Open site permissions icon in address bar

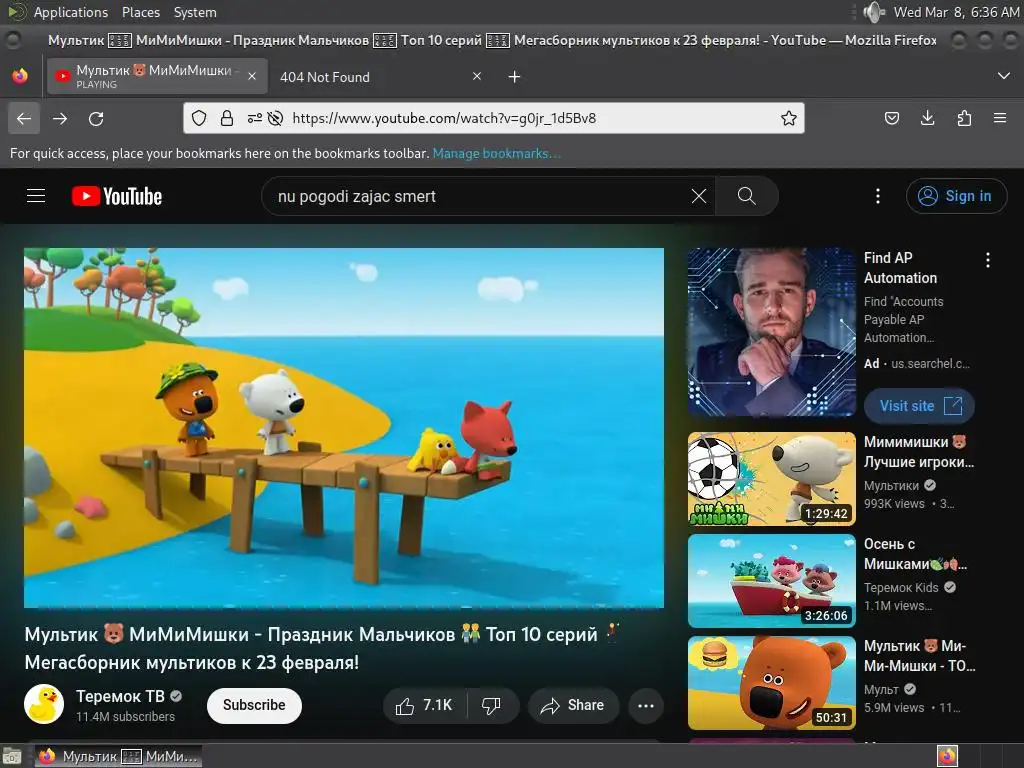point(255,118)
